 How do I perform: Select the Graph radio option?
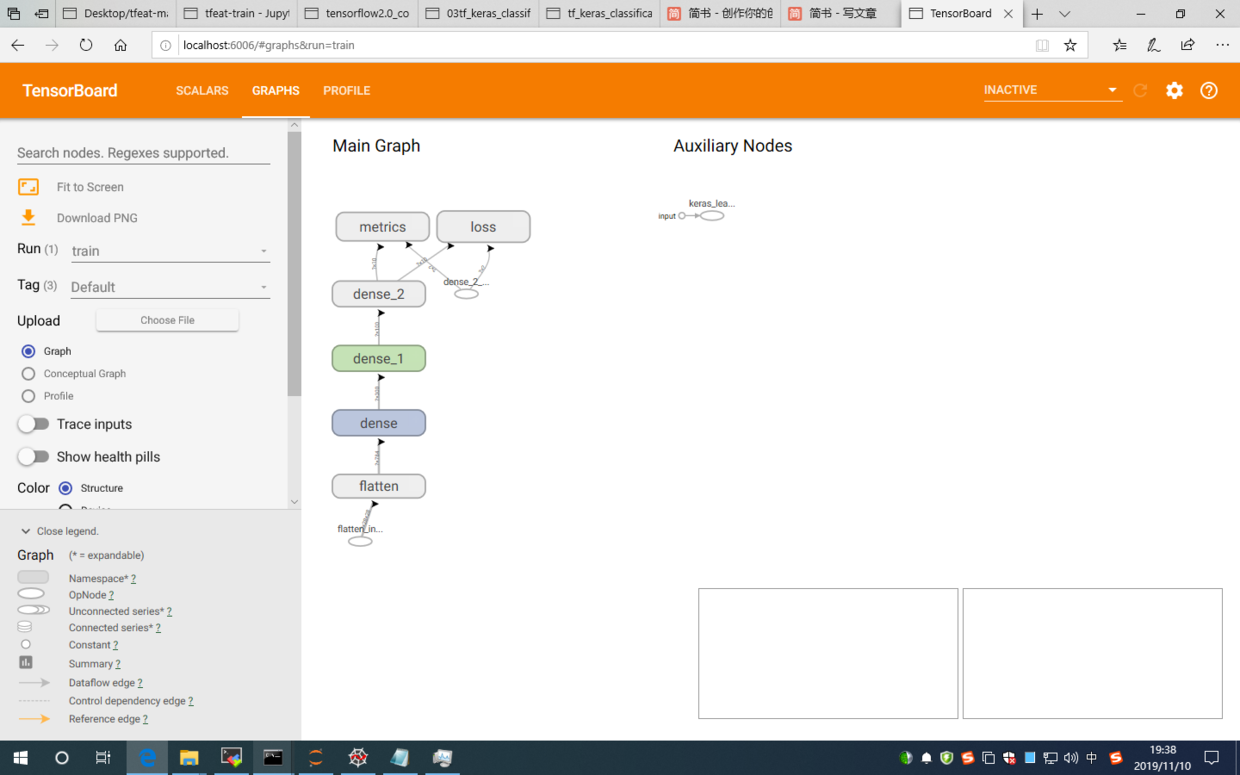tap(28, 351)
